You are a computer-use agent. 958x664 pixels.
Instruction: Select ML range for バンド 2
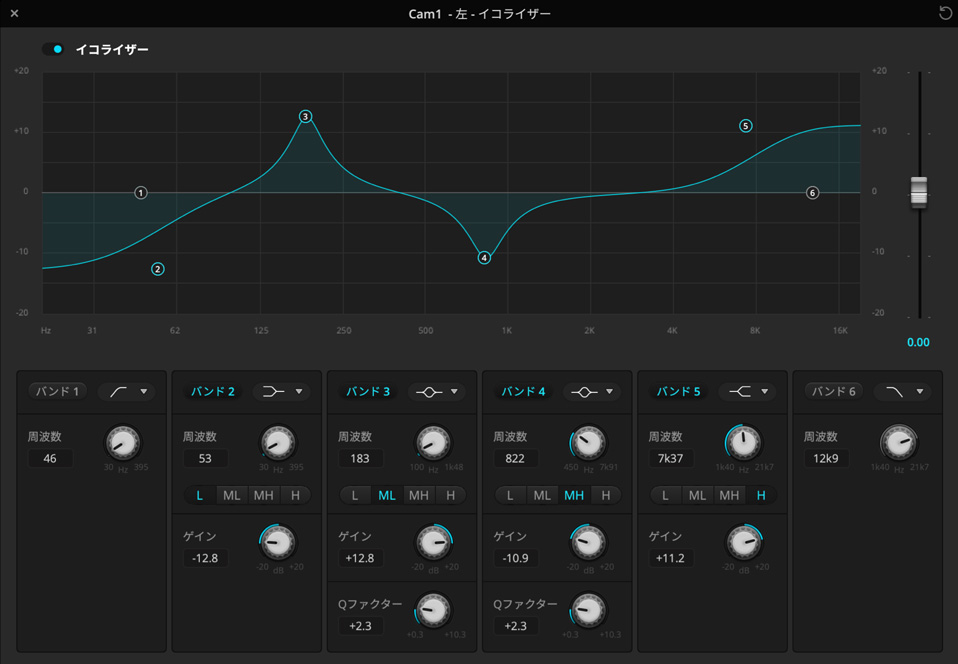[x=232, y=495]
